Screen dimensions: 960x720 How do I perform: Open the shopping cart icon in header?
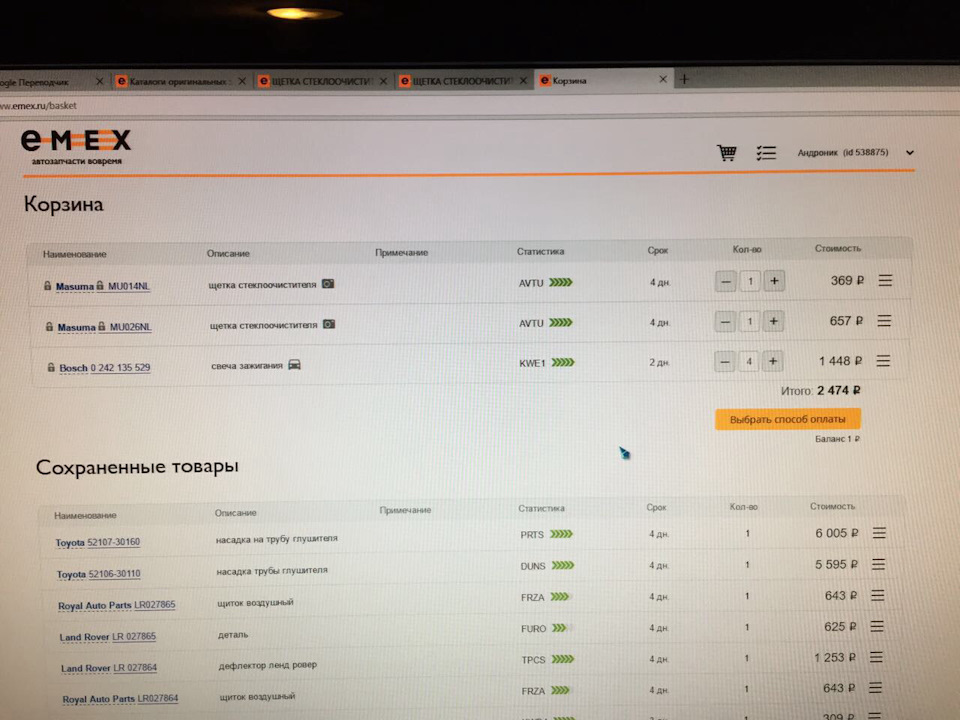[x=727, y=152]
